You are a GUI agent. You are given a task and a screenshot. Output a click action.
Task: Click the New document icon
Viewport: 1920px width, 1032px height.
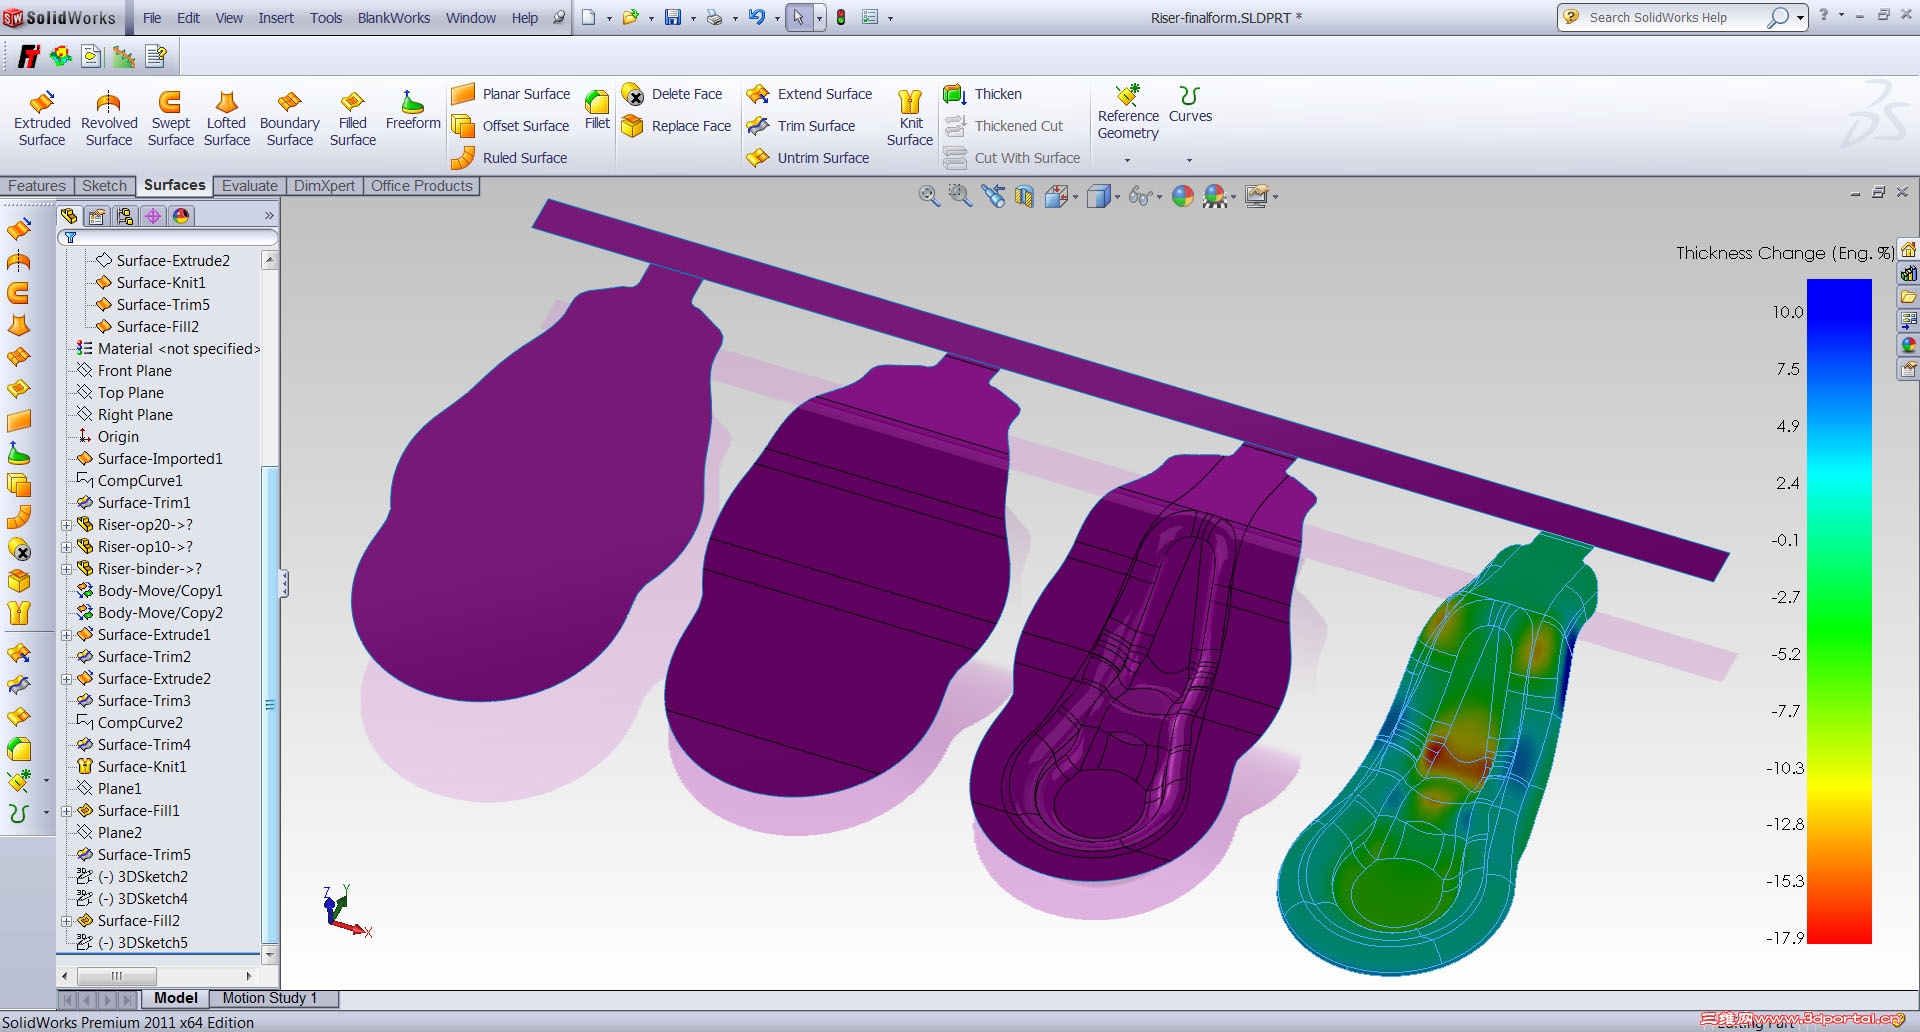click(x=589, y=18)
